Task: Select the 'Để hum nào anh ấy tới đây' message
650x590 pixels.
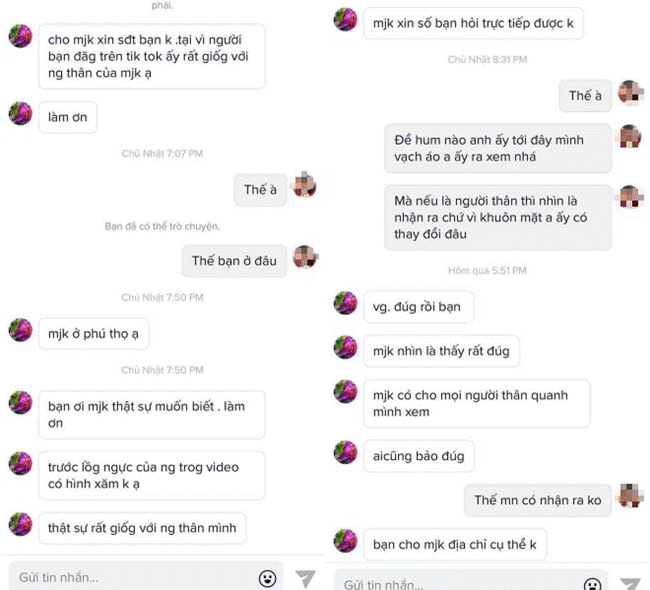Action: pos(498,148)
